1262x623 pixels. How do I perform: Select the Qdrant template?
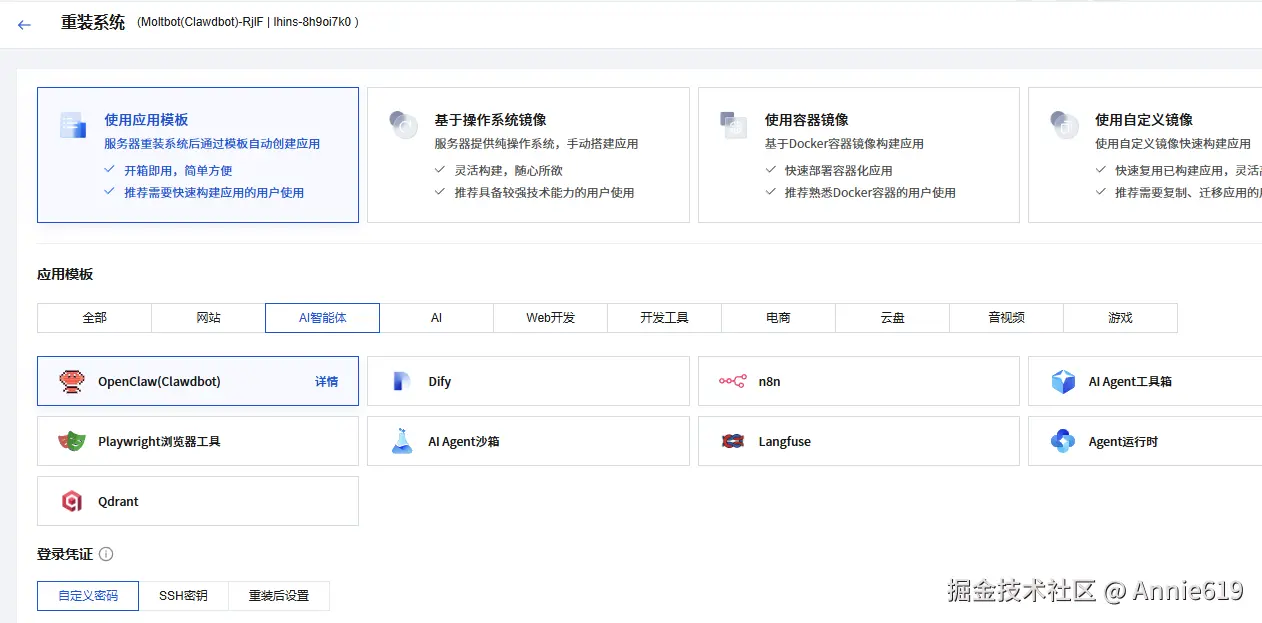tap(198, 501)
